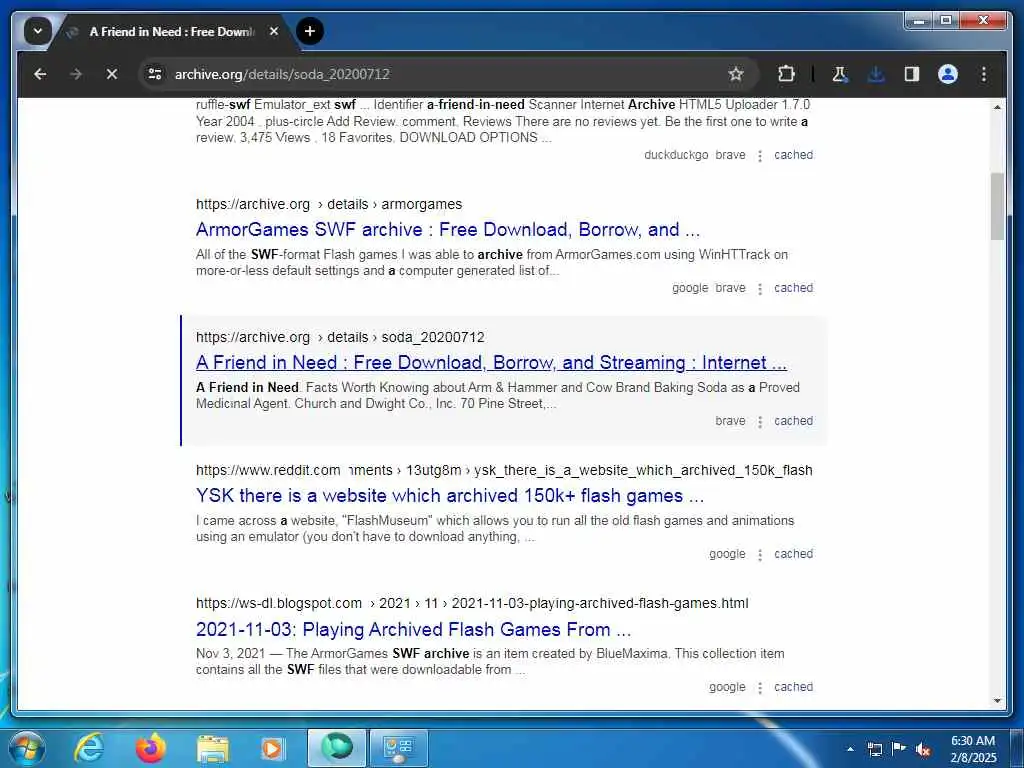Click the forward navigation arrow
The image size is (1024, 768).
(x=76, y=74)
